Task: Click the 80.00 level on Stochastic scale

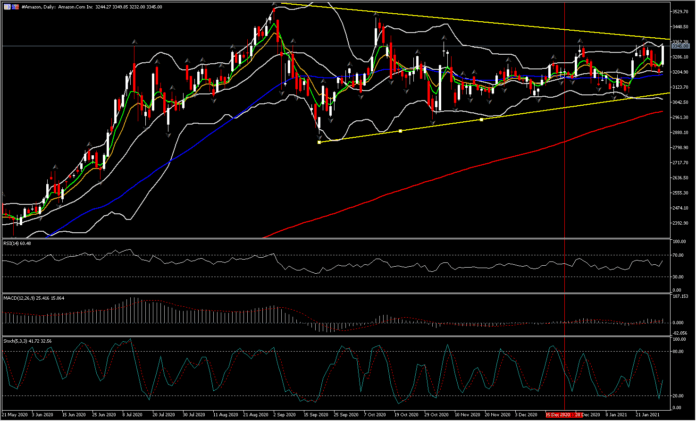Action: [678, 352]
